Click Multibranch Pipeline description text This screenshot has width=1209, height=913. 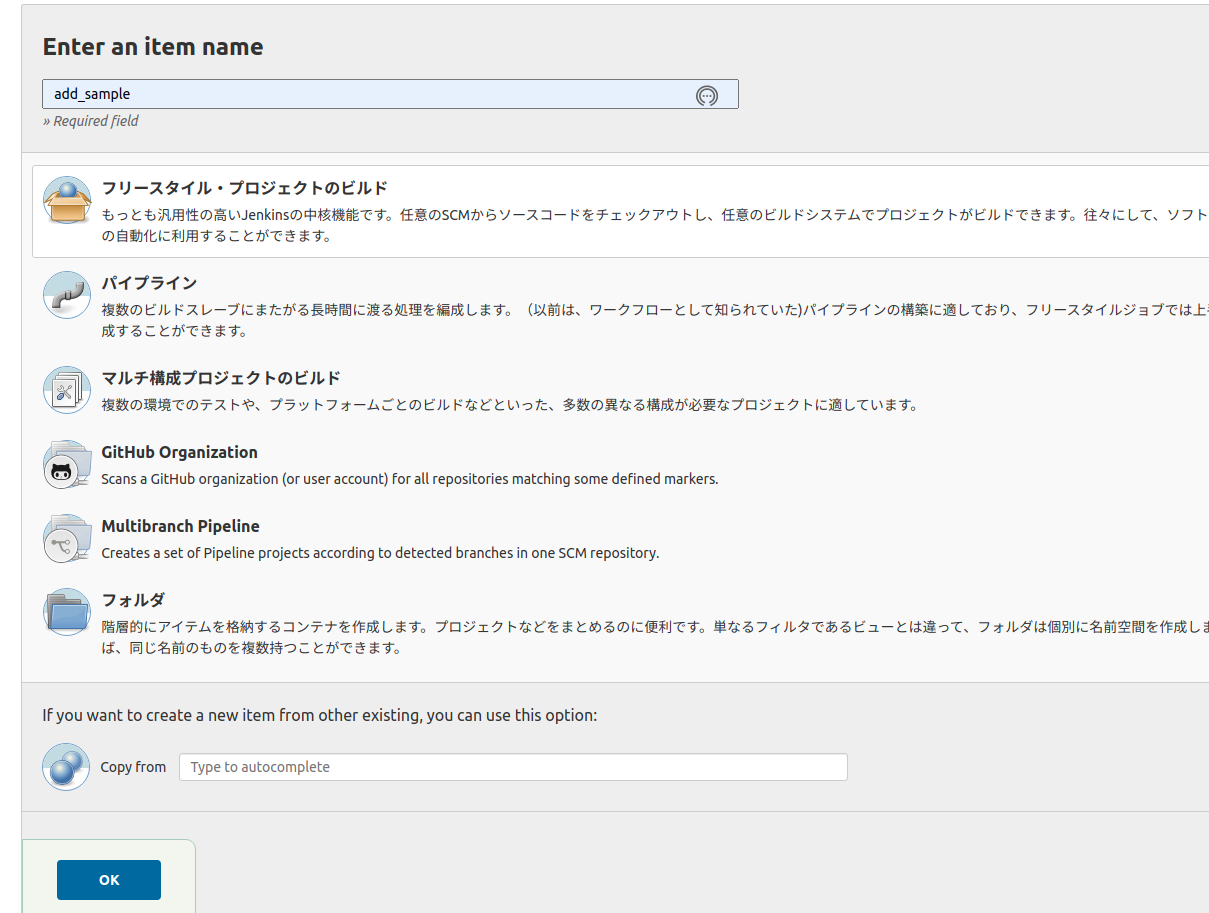click(380, 553)
